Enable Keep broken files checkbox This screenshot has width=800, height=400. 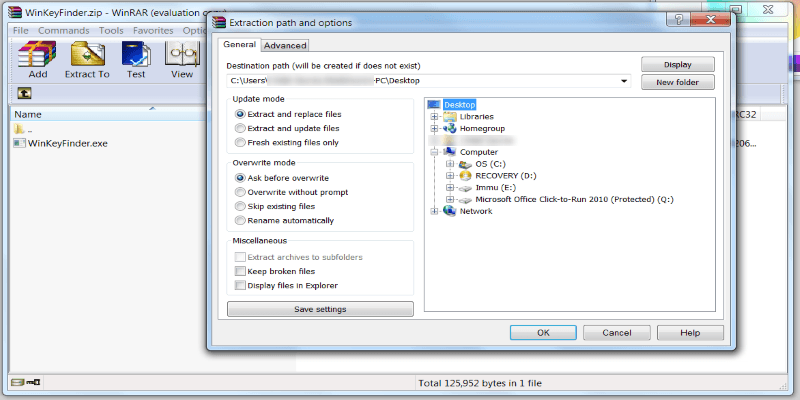click(240, 271)
